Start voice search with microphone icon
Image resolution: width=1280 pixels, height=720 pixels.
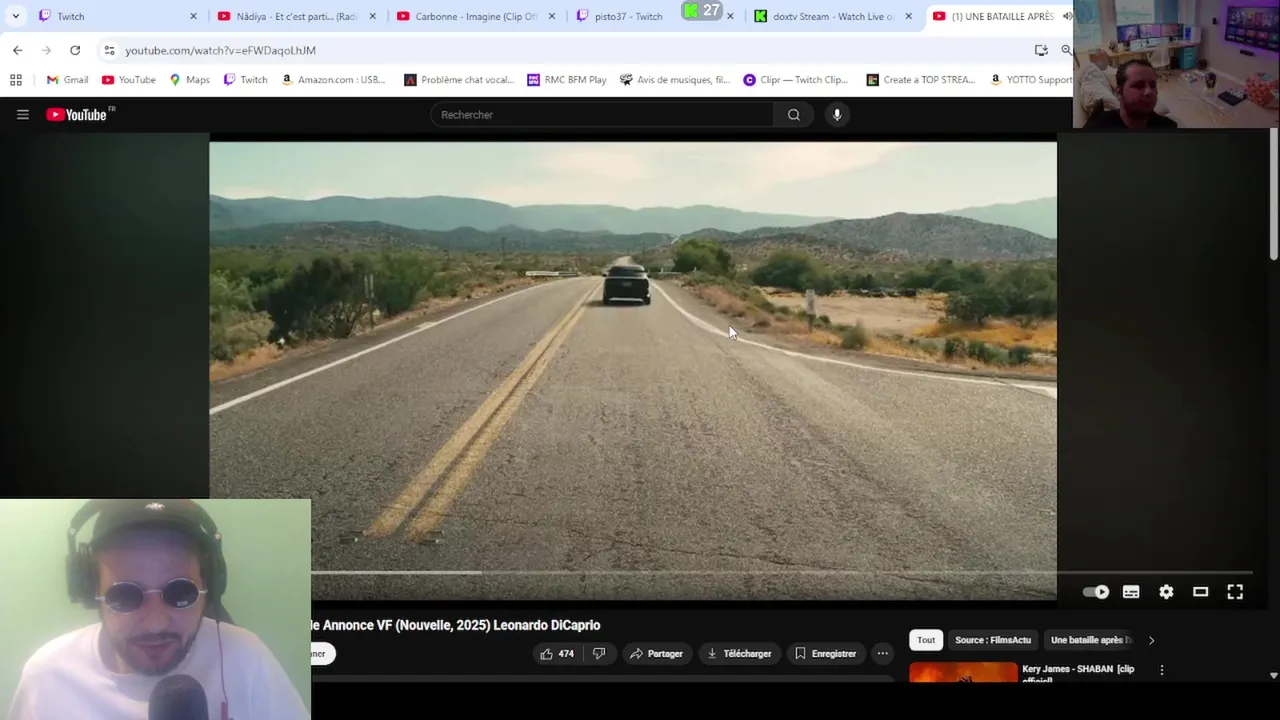tap(837, 115)
